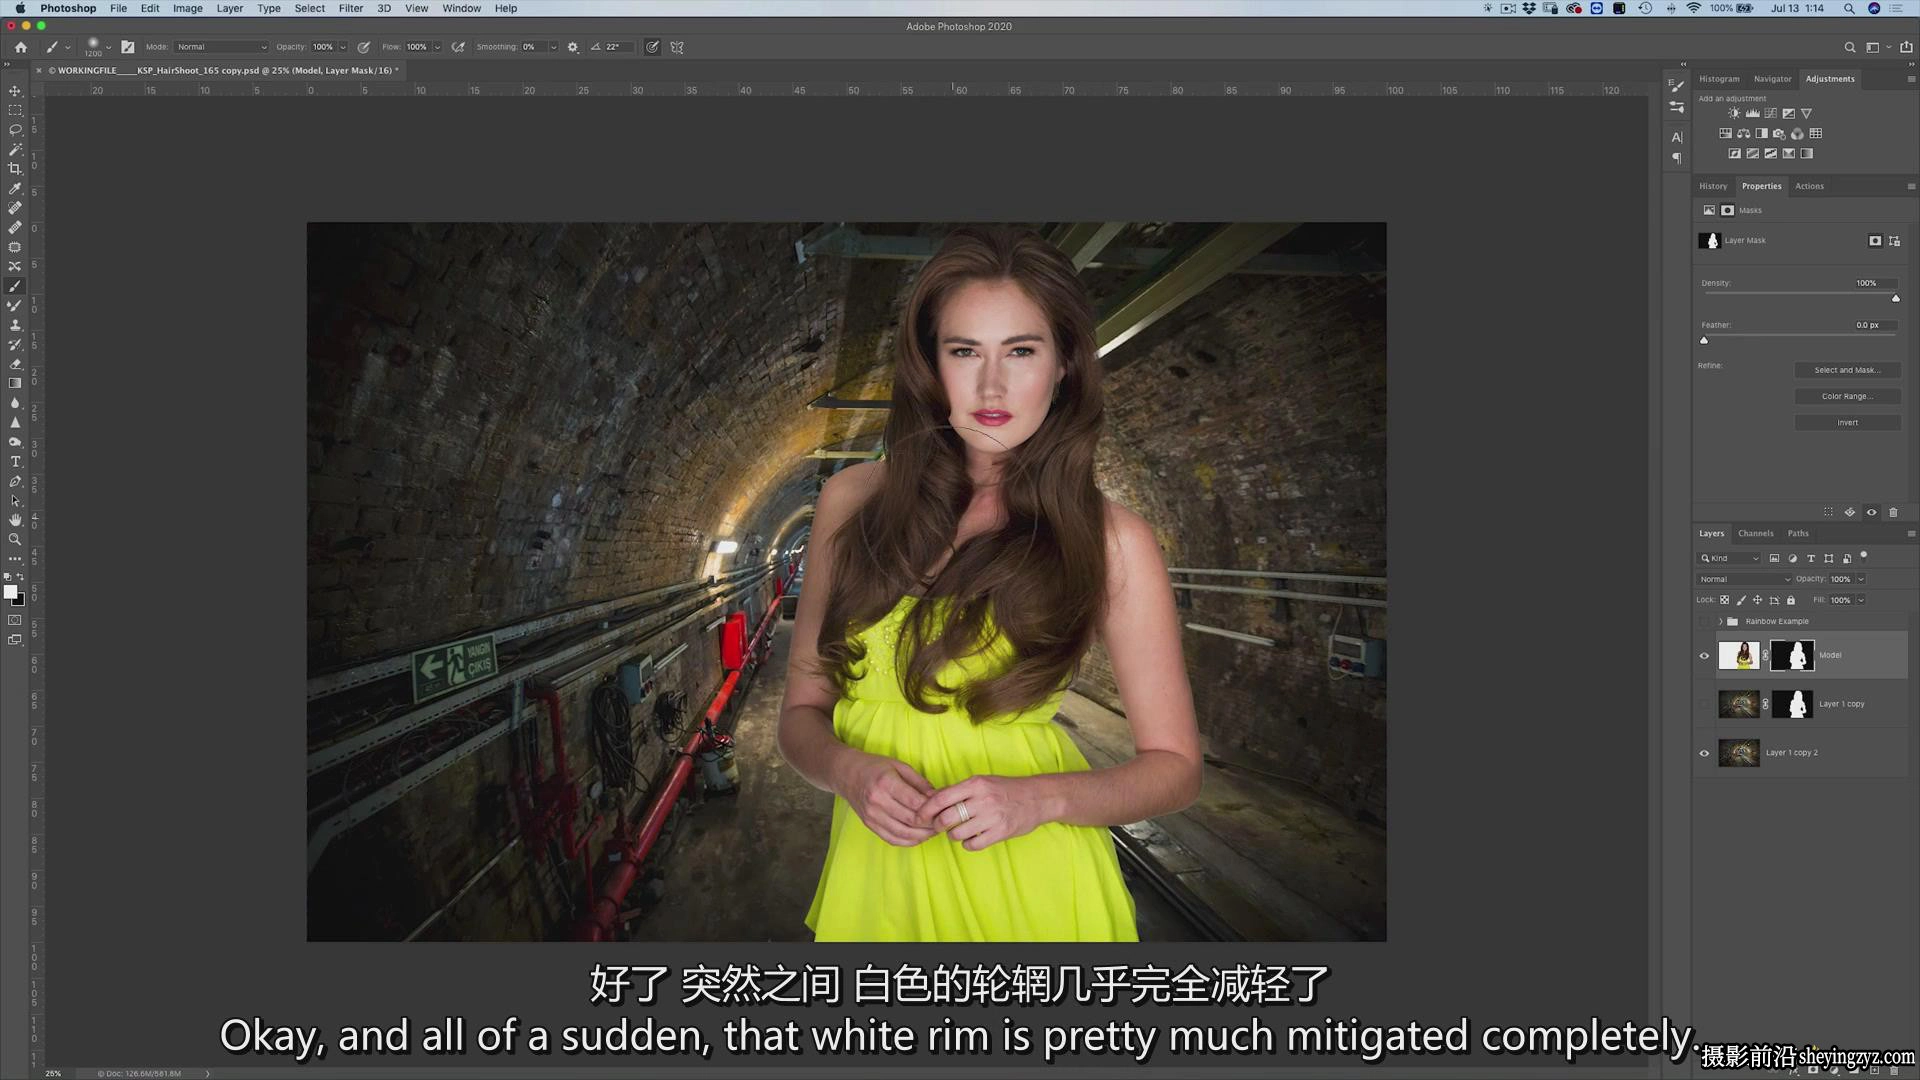Add Brightness/Contrast adjustment
Image resolution: width=1920 pixels, height=1080 pixels.
click(1734, 113)
